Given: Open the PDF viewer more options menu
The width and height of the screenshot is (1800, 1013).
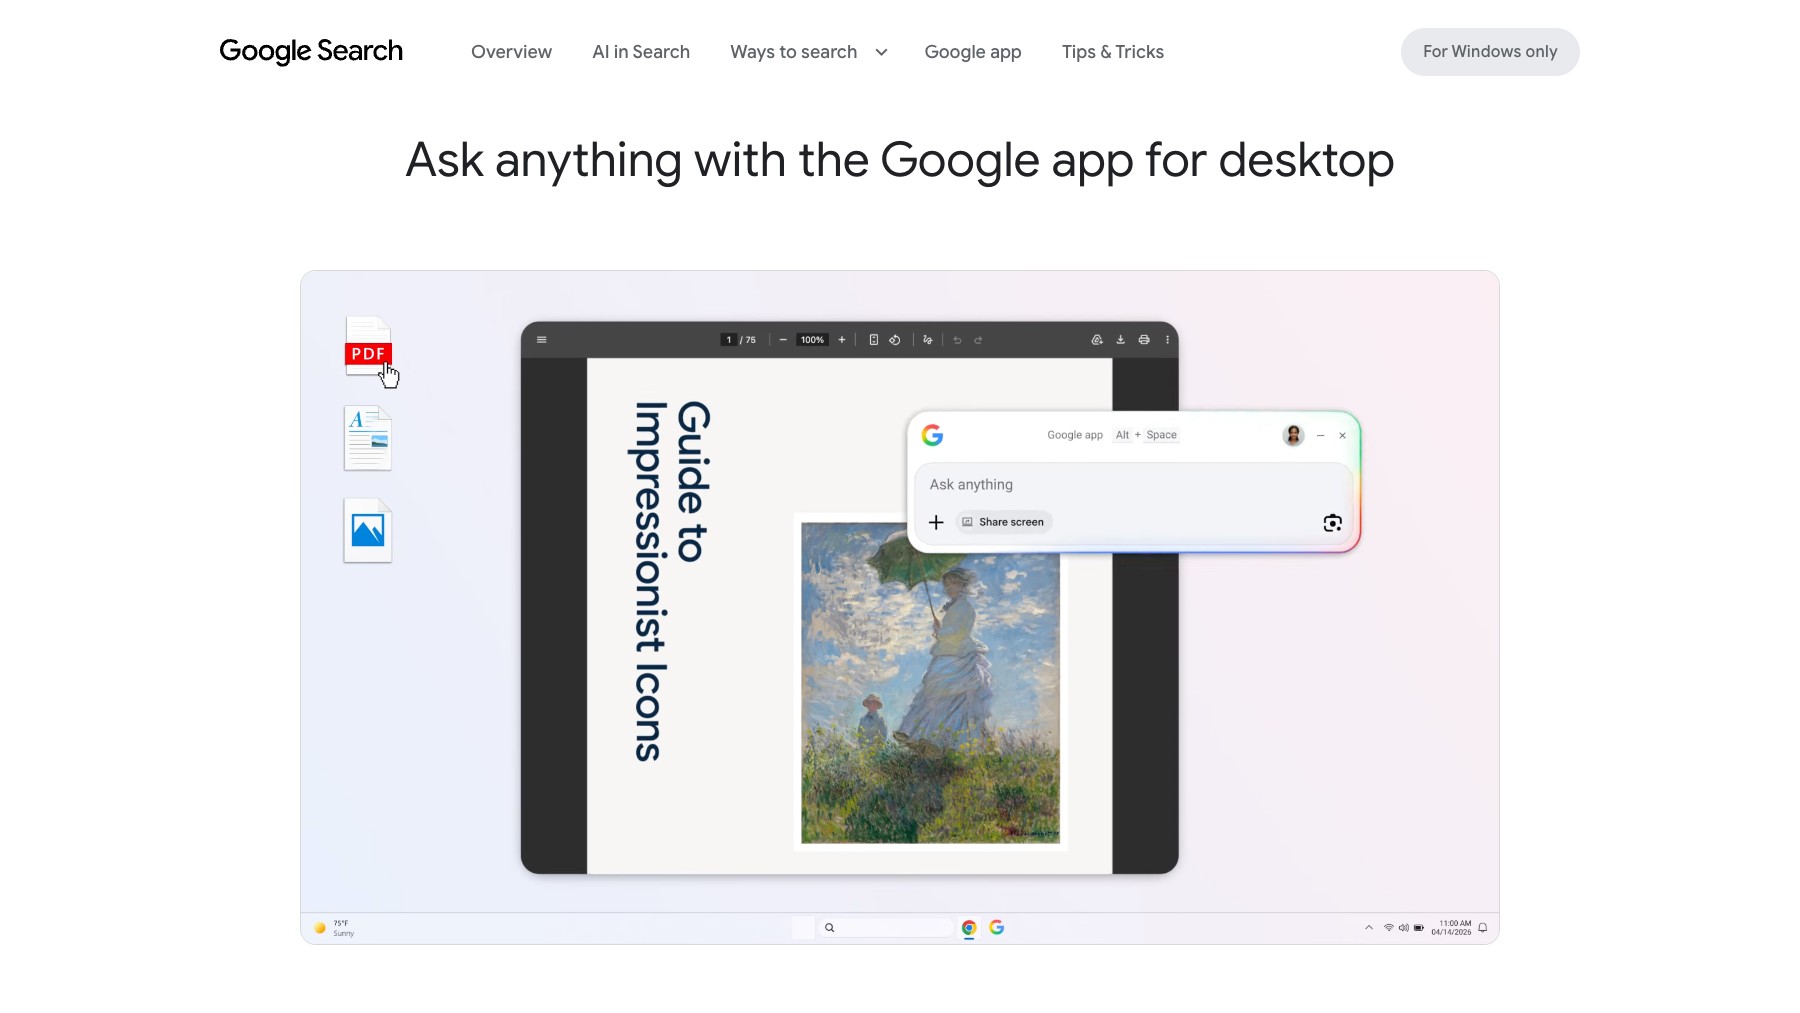Looking at the screenshot, I should 1167,340.
